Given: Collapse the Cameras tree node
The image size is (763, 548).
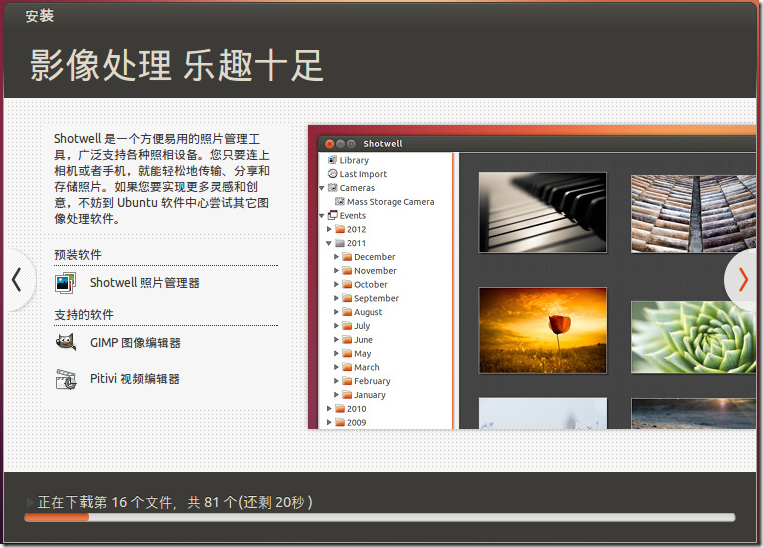Looking at the screenshot, I should [x=322, y=188].
